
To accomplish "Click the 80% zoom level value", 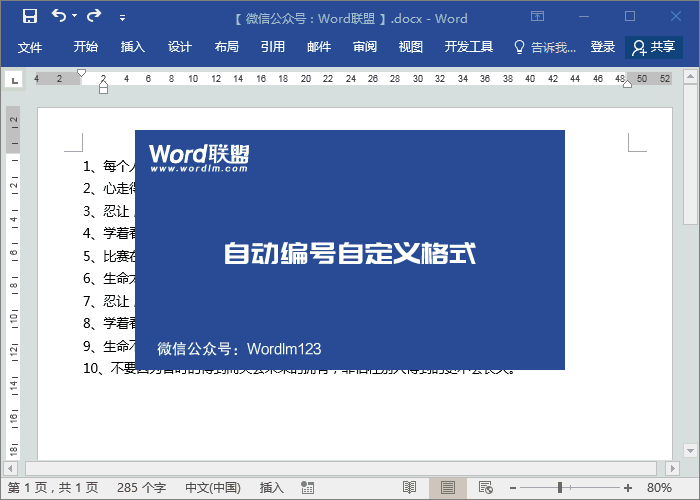I will pyautogui.click(x=659, y=488).
